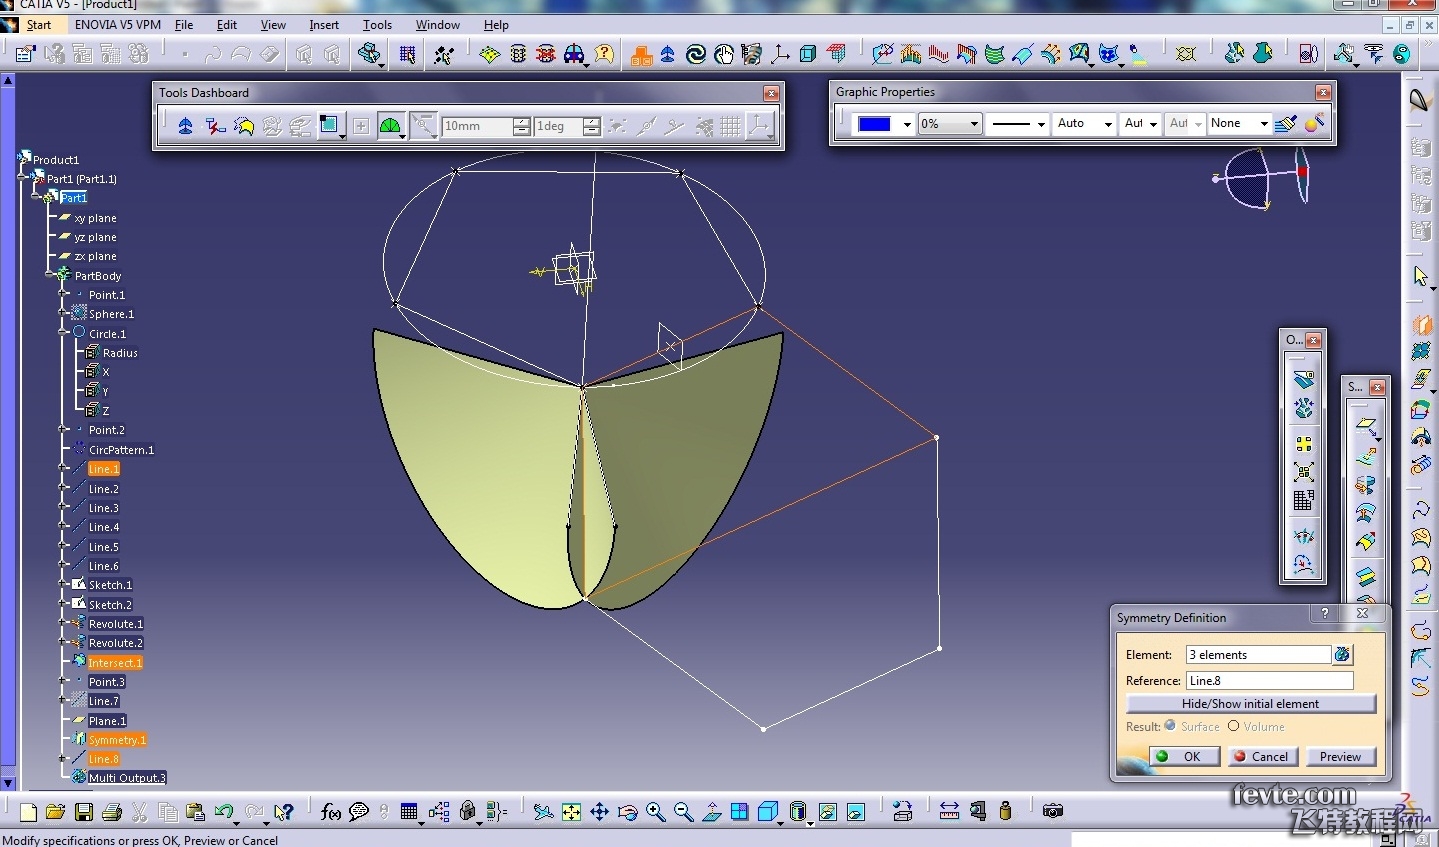Click the car icon in the top toolbar
The height and width of the screenshot is (847, 1439).
click(x=574, y=54)
